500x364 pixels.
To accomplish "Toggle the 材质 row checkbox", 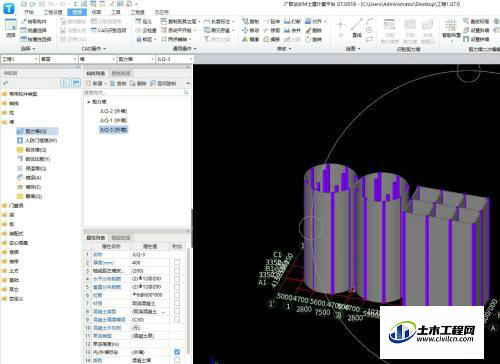I will [x=177, y=303].
